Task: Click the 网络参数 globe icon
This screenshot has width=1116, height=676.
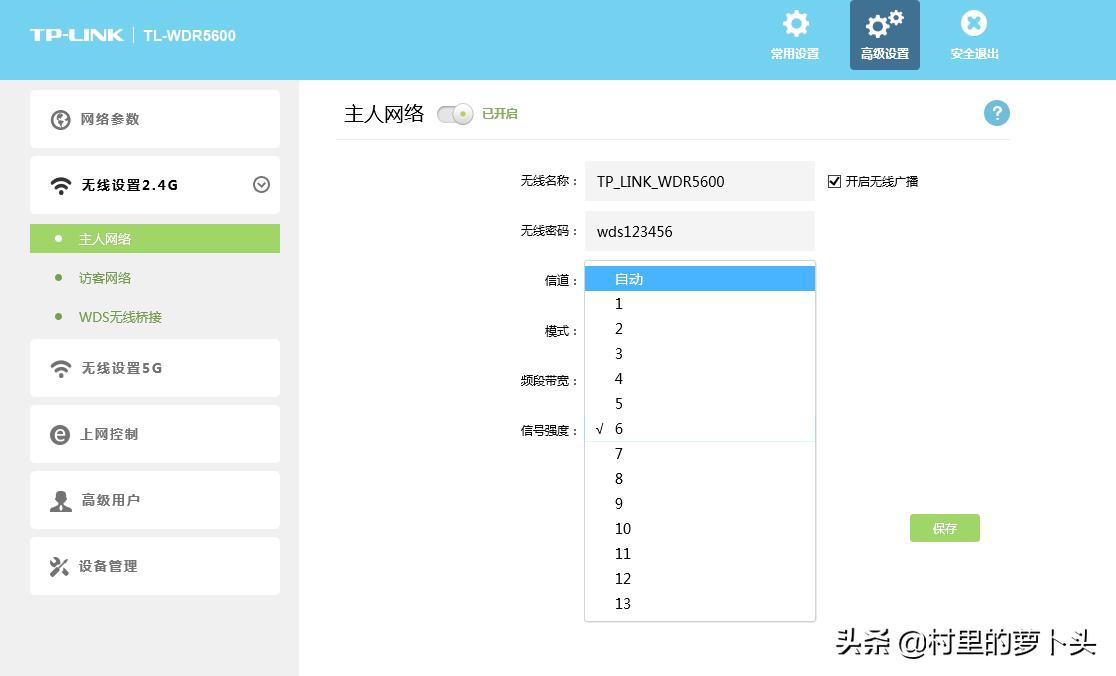Action: coord(62,118)
